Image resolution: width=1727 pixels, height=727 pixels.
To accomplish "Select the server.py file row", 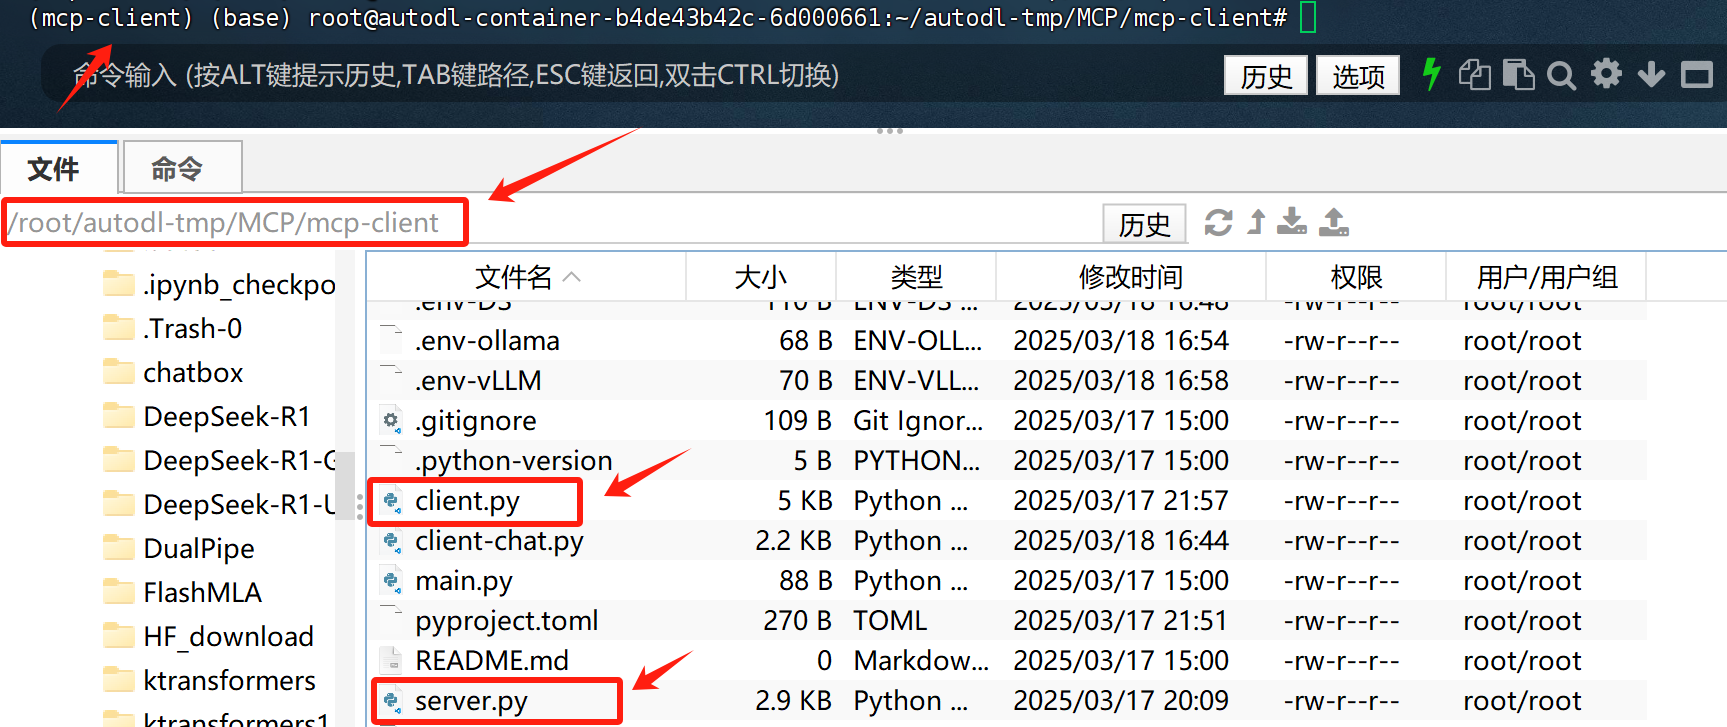I will click(x=1006, y=700).
